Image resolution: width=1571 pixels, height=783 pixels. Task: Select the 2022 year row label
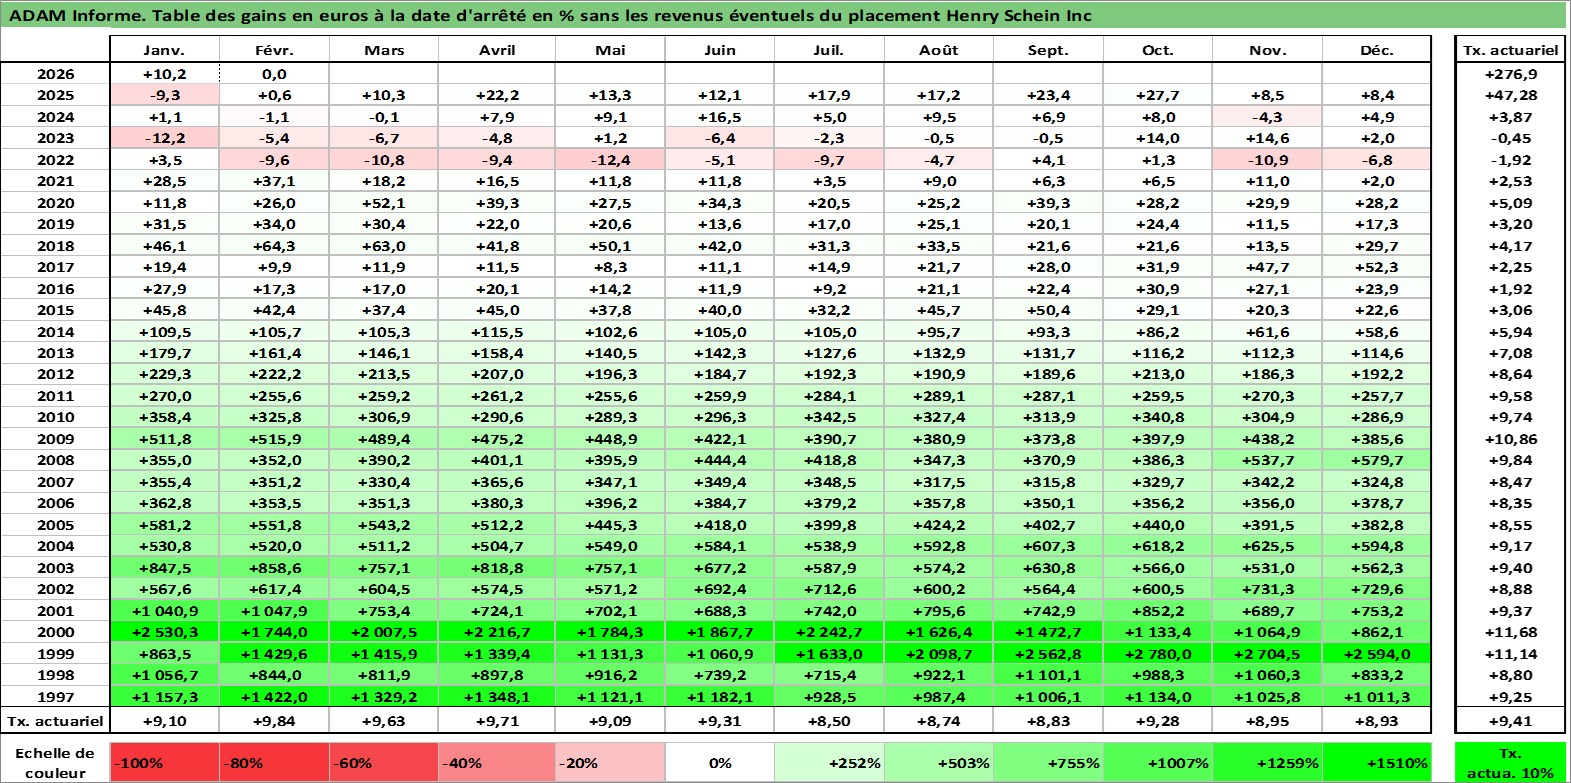click(x=55, y=160)
